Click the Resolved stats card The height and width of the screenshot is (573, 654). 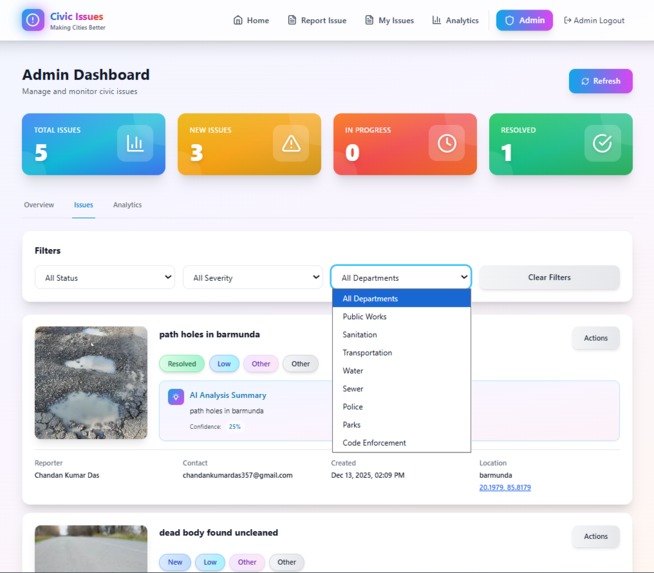tap(561, 144)
